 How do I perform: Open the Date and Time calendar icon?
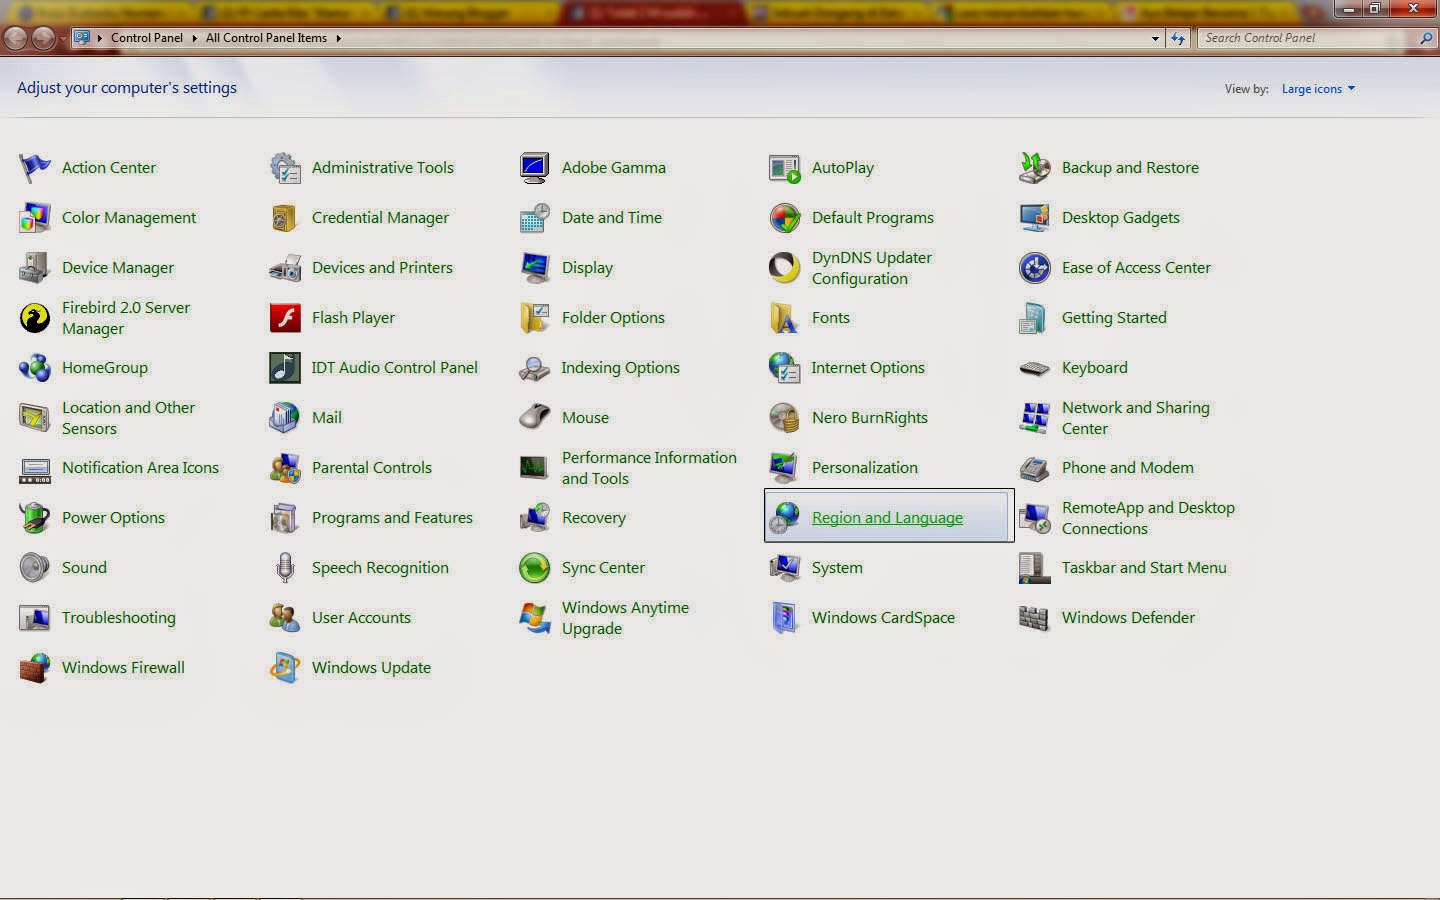535,218
